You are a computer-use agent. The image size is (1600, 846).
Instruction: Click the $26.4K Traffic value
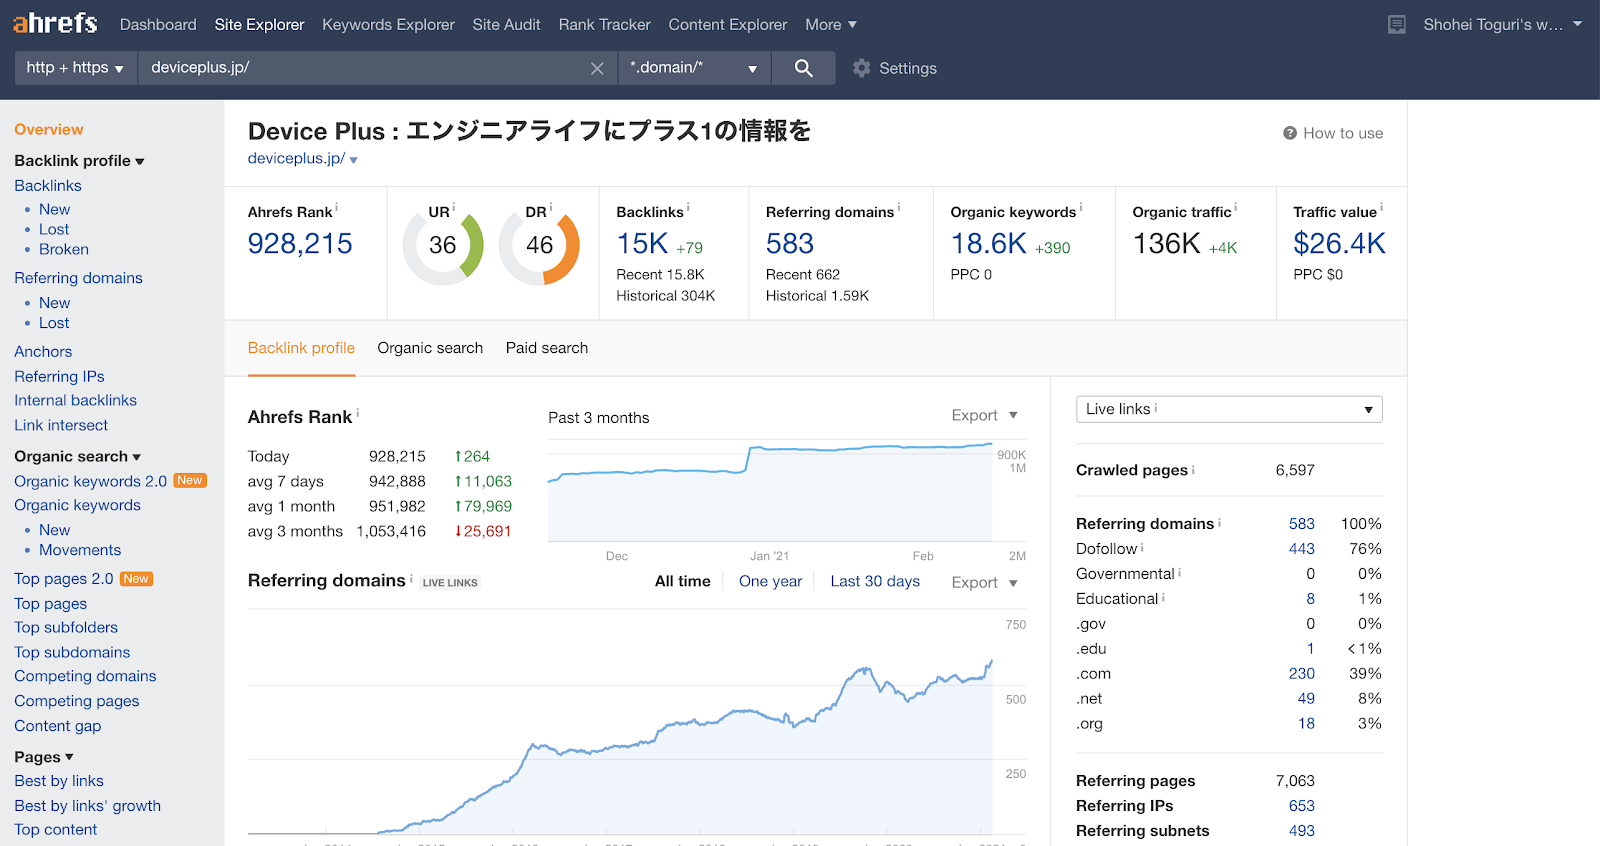point(1339,244)
